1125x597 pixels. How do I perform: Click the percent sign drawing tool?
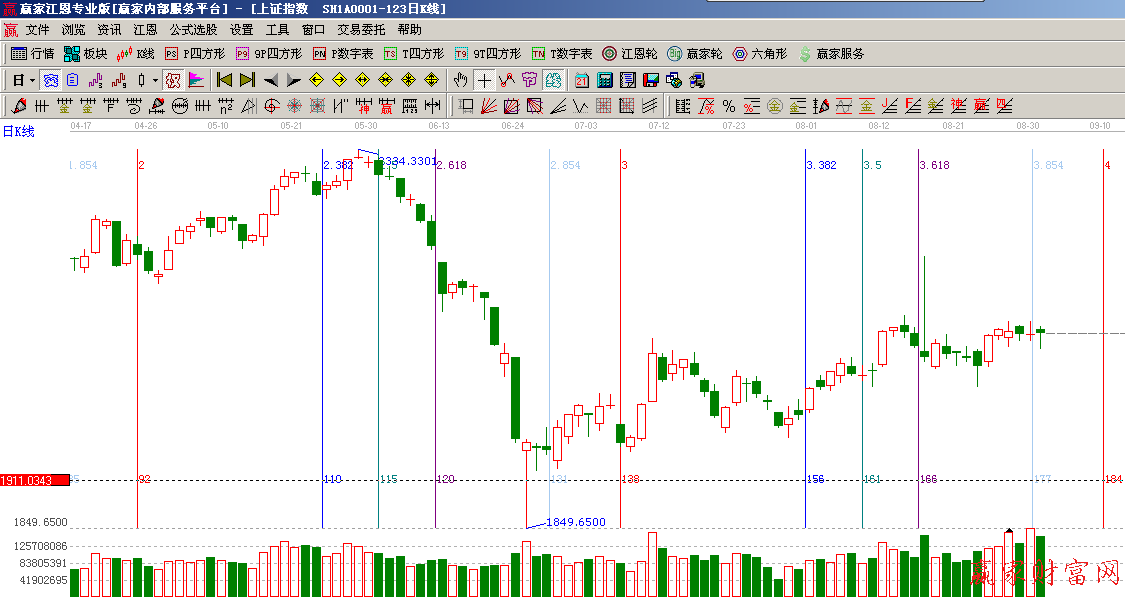pos(728,106)
